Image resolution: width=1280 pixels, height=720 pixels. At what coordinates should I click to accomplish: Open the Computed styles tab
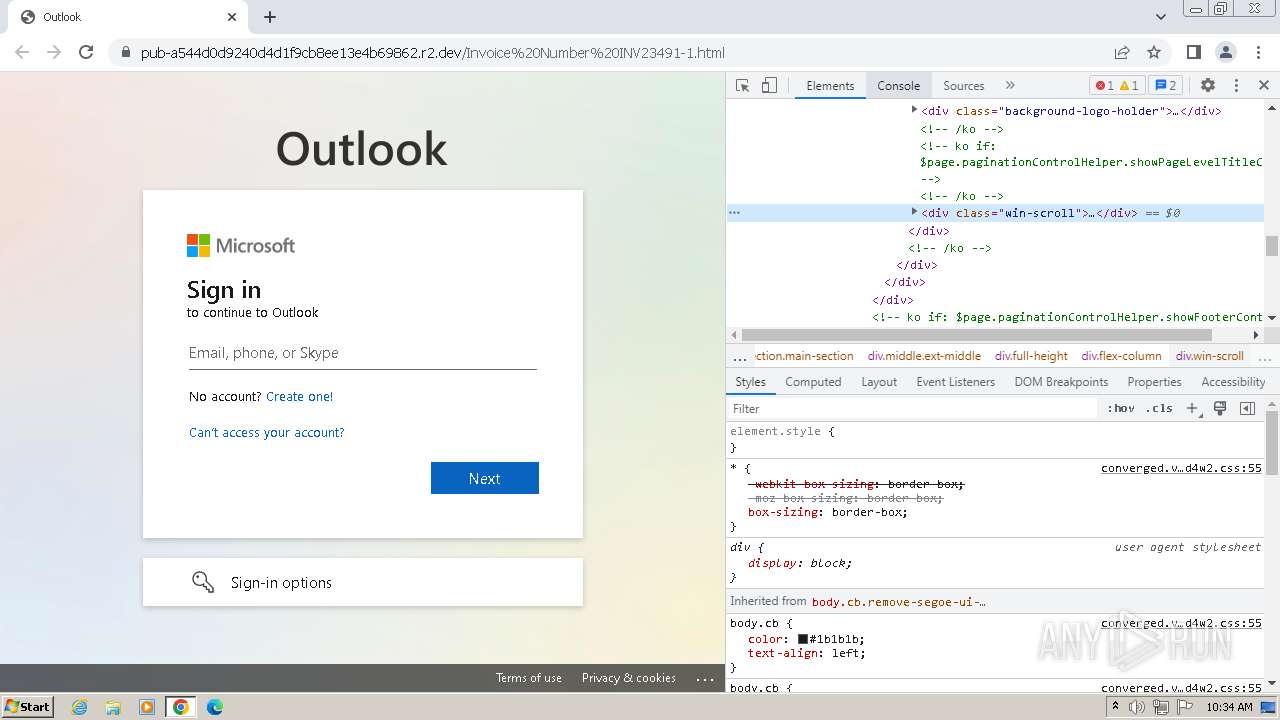coord(813,382)
